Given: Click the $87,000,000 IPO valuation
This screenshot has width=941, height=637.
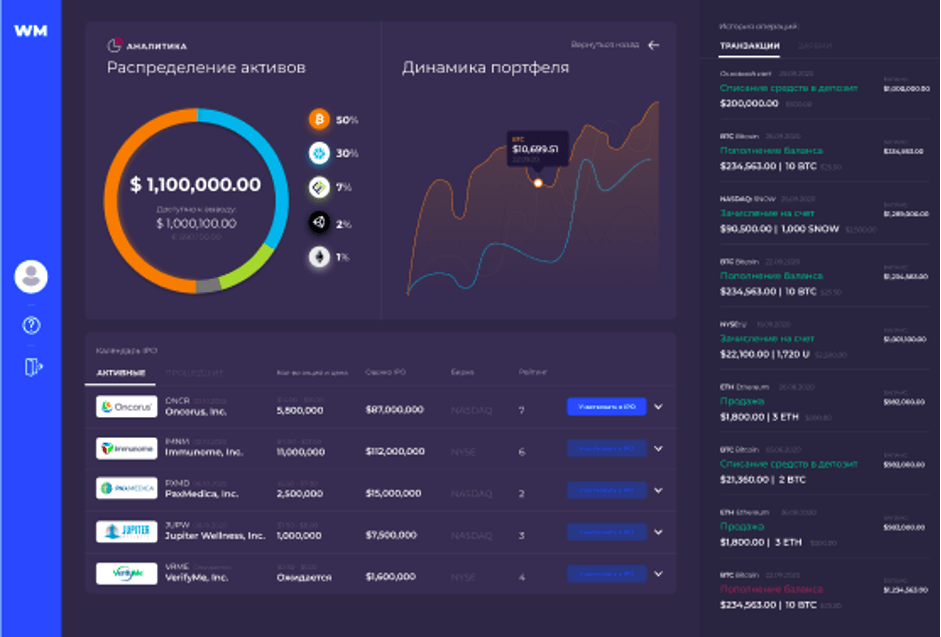Looking at the screenshot, I should 394,409.
